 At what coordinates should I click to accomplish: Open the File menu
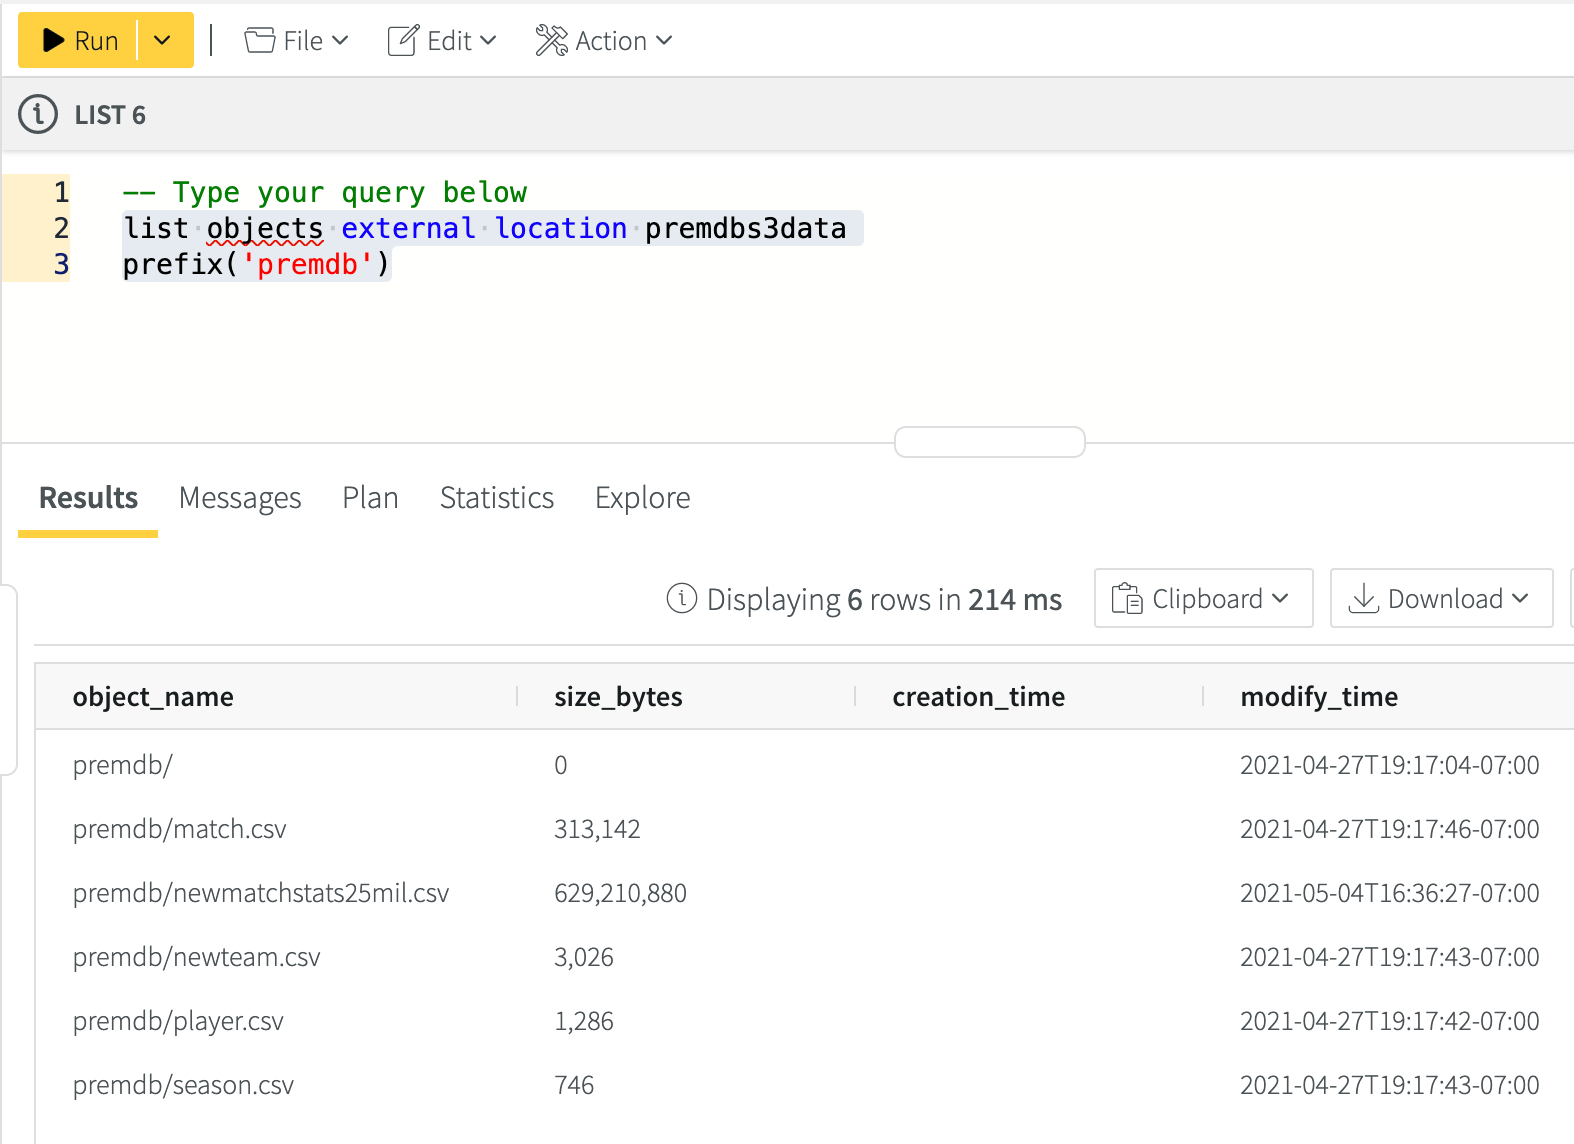[x=297, y=41]
